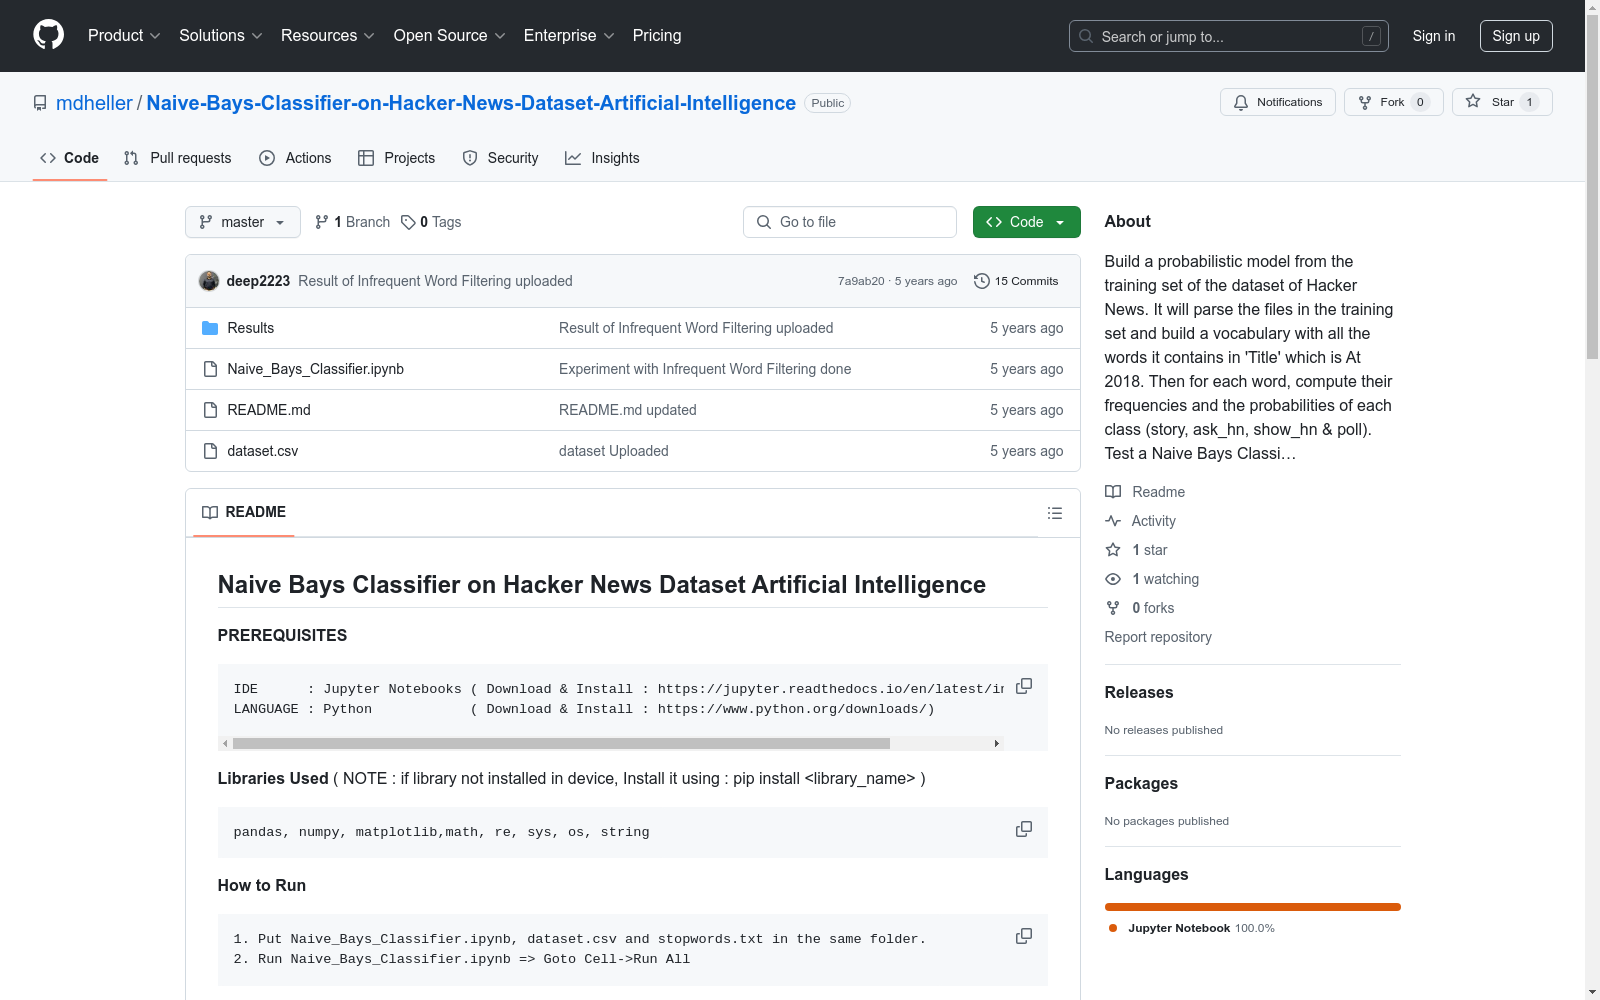The width and height of the screenshot is (1600, 1000).
Task: Click the file icon for README.md
Action: click(x=210, y=410)
